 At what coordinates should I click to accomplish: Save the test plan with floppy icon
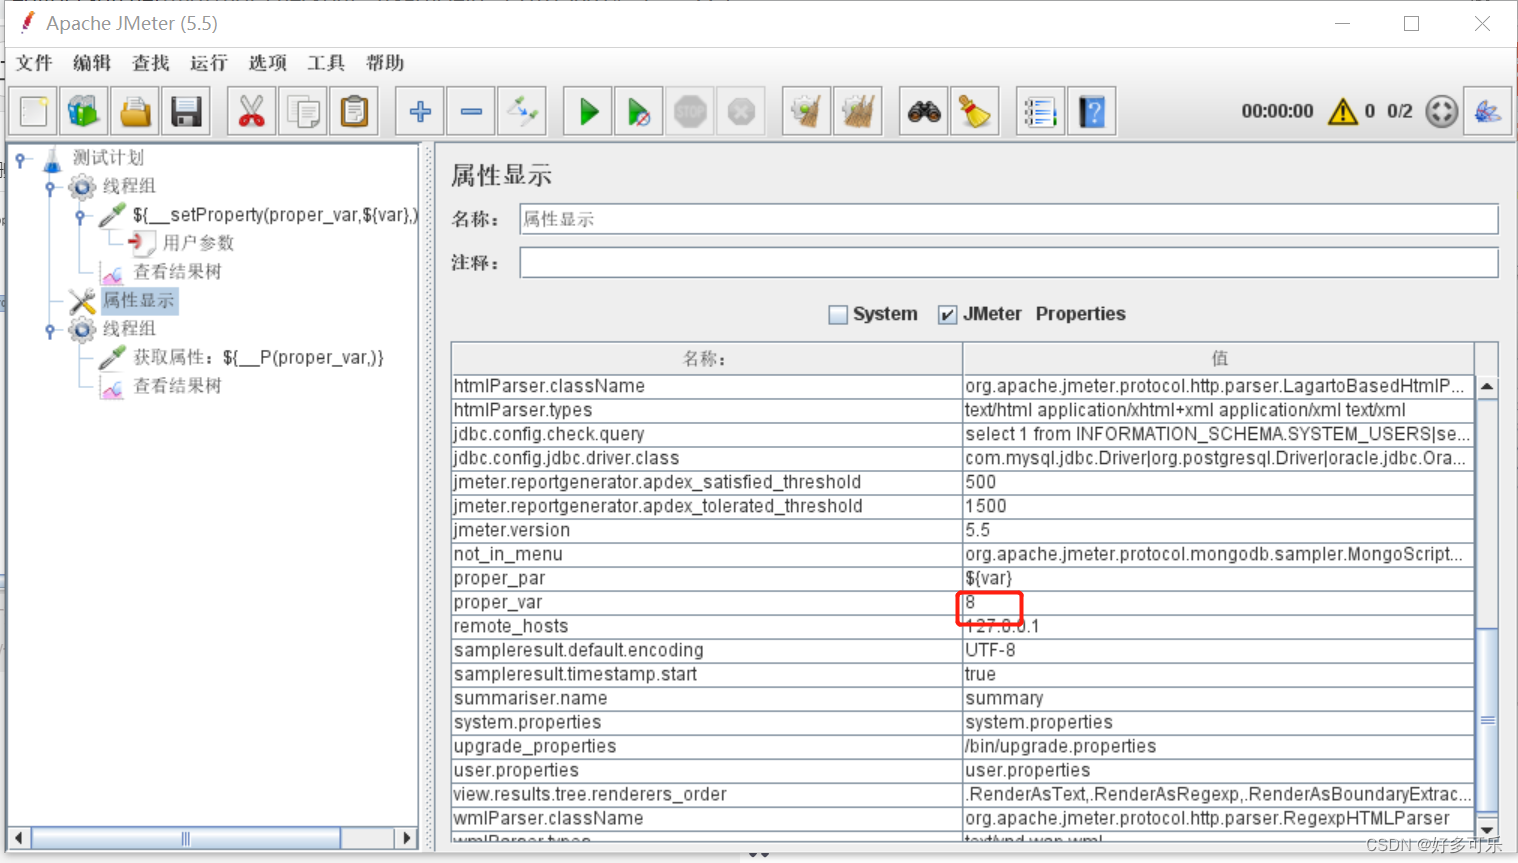[x=187, y=111]
